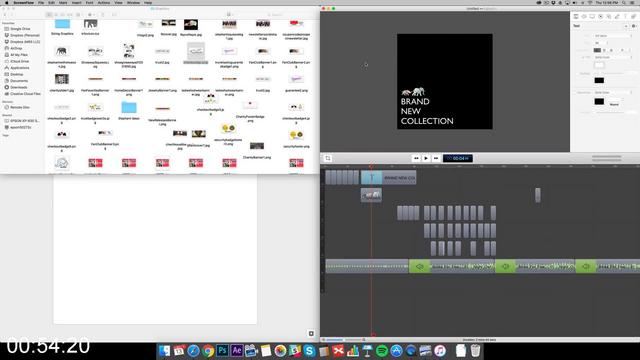Open the Mark menu
The image size is (640, 360).
[63, 2]
